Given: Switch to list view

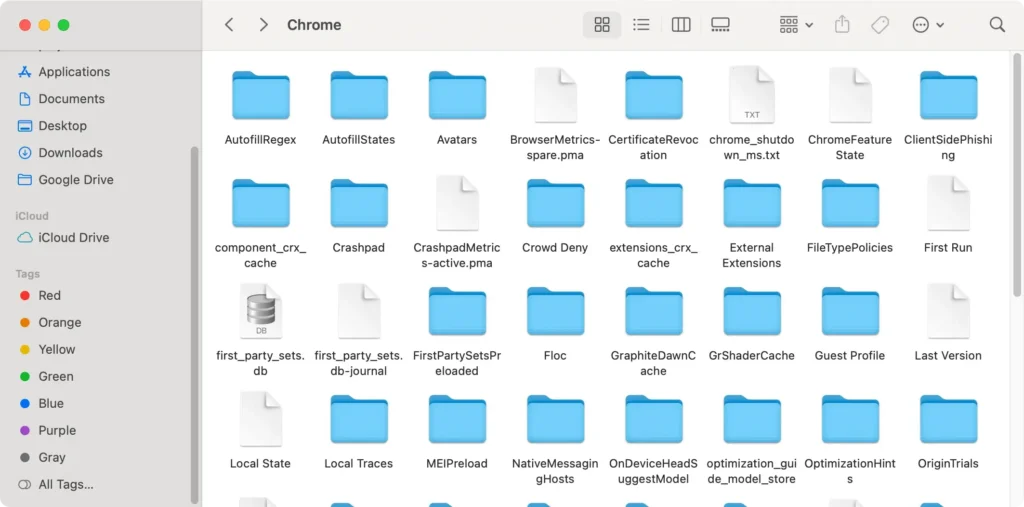Looking at the screenshot, I should (x=641, y=25).
